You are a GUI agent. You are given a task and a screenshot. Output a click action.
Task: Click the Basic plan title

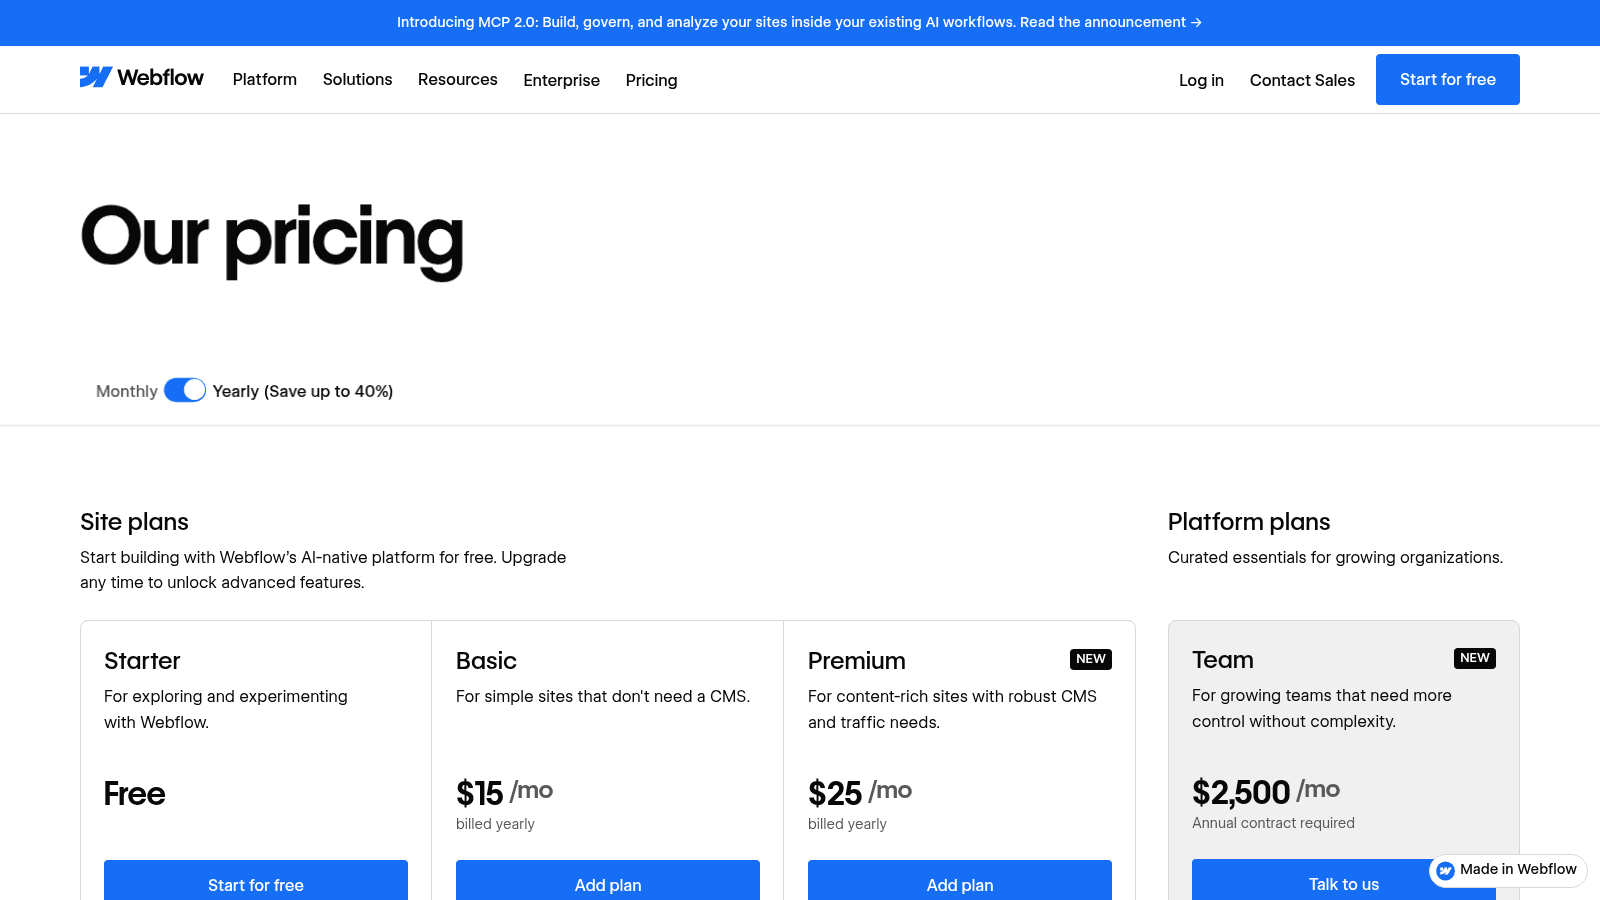click(486, 661)
